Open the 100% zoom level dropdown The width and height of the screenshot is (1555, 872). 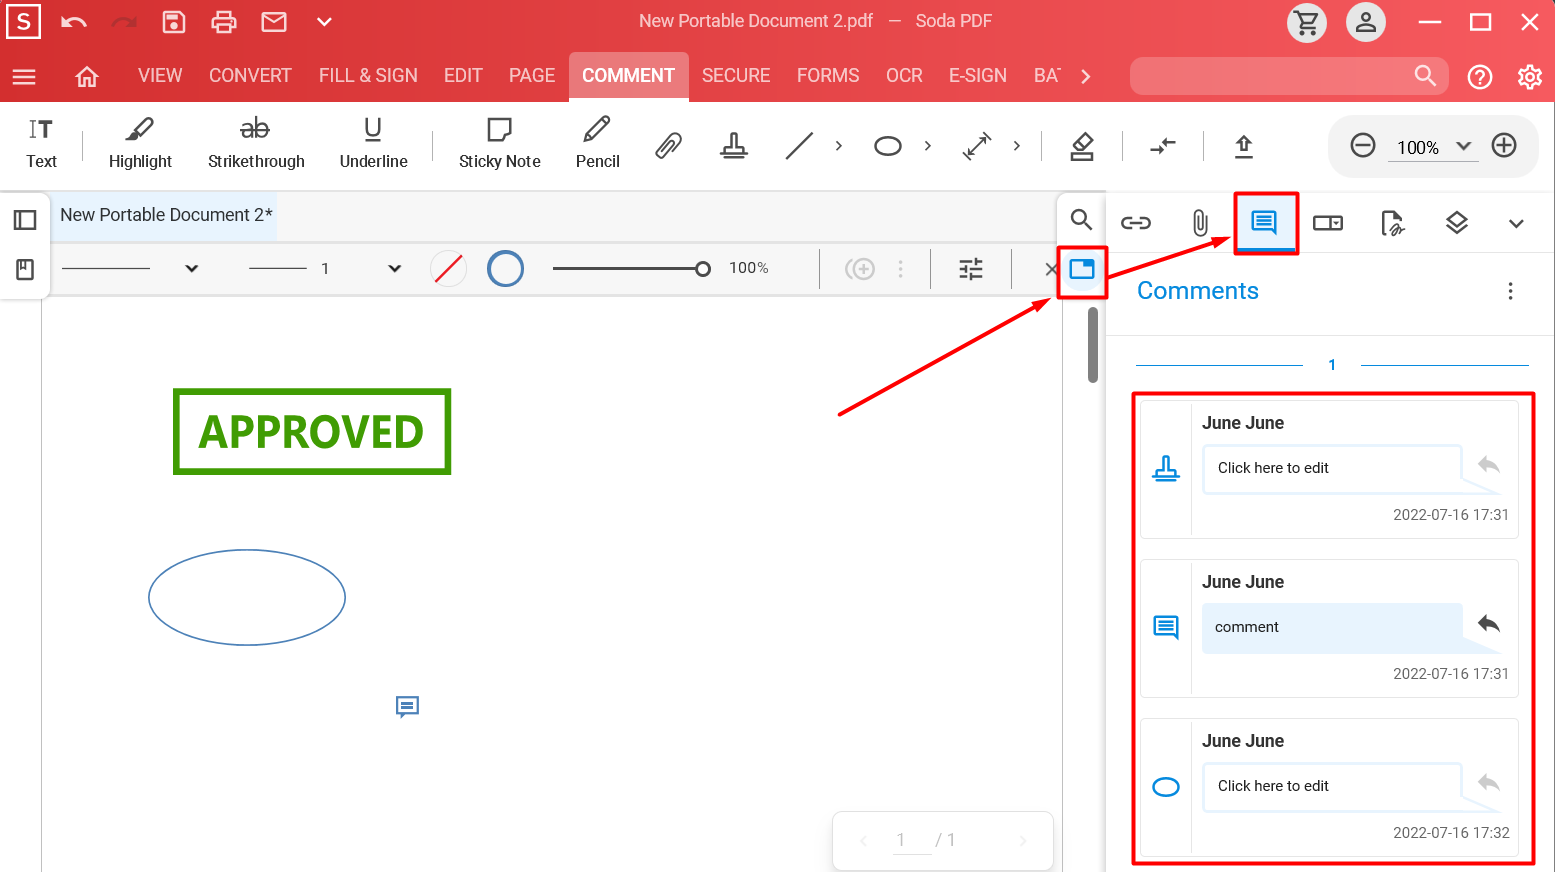click(1434, 147)
